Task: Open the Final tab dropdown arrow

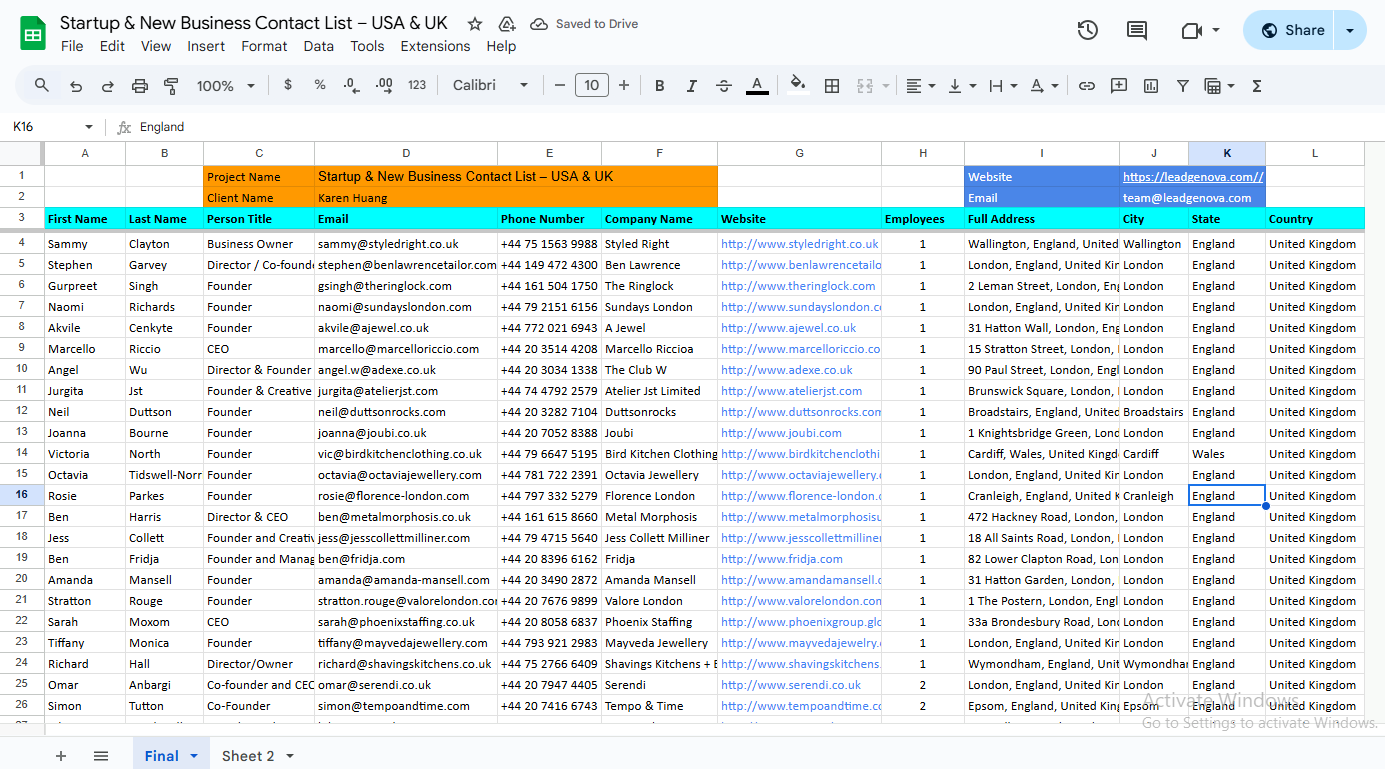Action: point(194,756)
